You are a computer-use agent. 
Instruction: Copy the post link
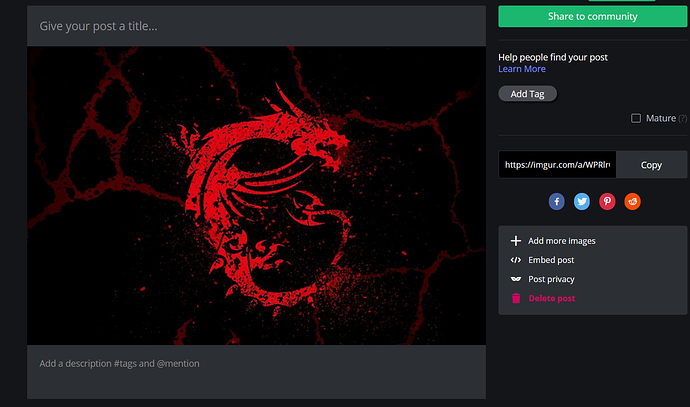point(651,165)
